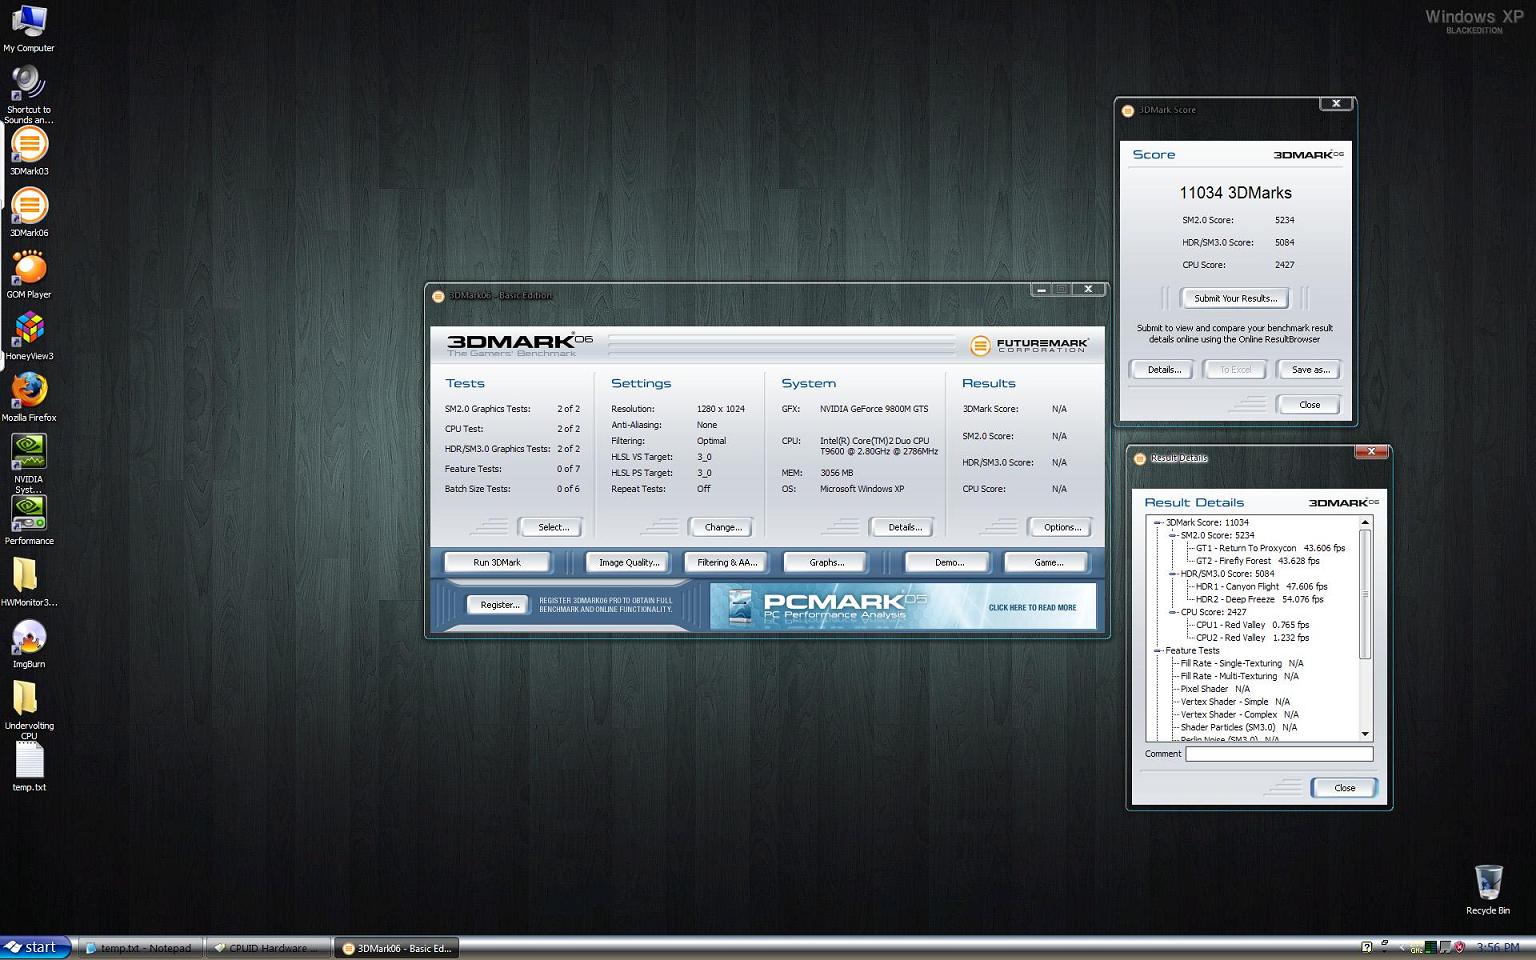This screenshot has height=960, width=1536.
Task: Click the PCMark05 banner link
Action: pyautogui.click(x=903, y=606)
